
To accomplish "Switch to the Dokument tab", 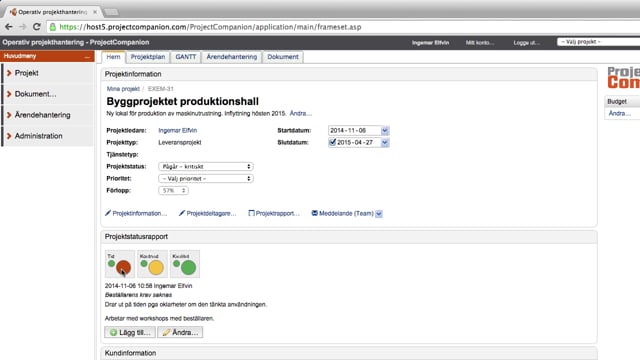I will (x=283, y=57).
